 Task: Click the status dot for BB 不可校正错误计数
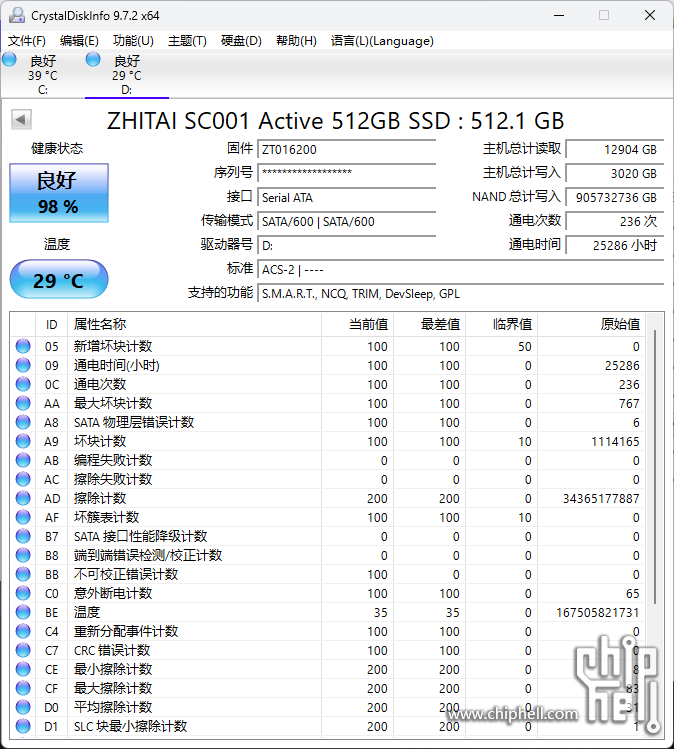pyautogui.click(x=23, y=574)
